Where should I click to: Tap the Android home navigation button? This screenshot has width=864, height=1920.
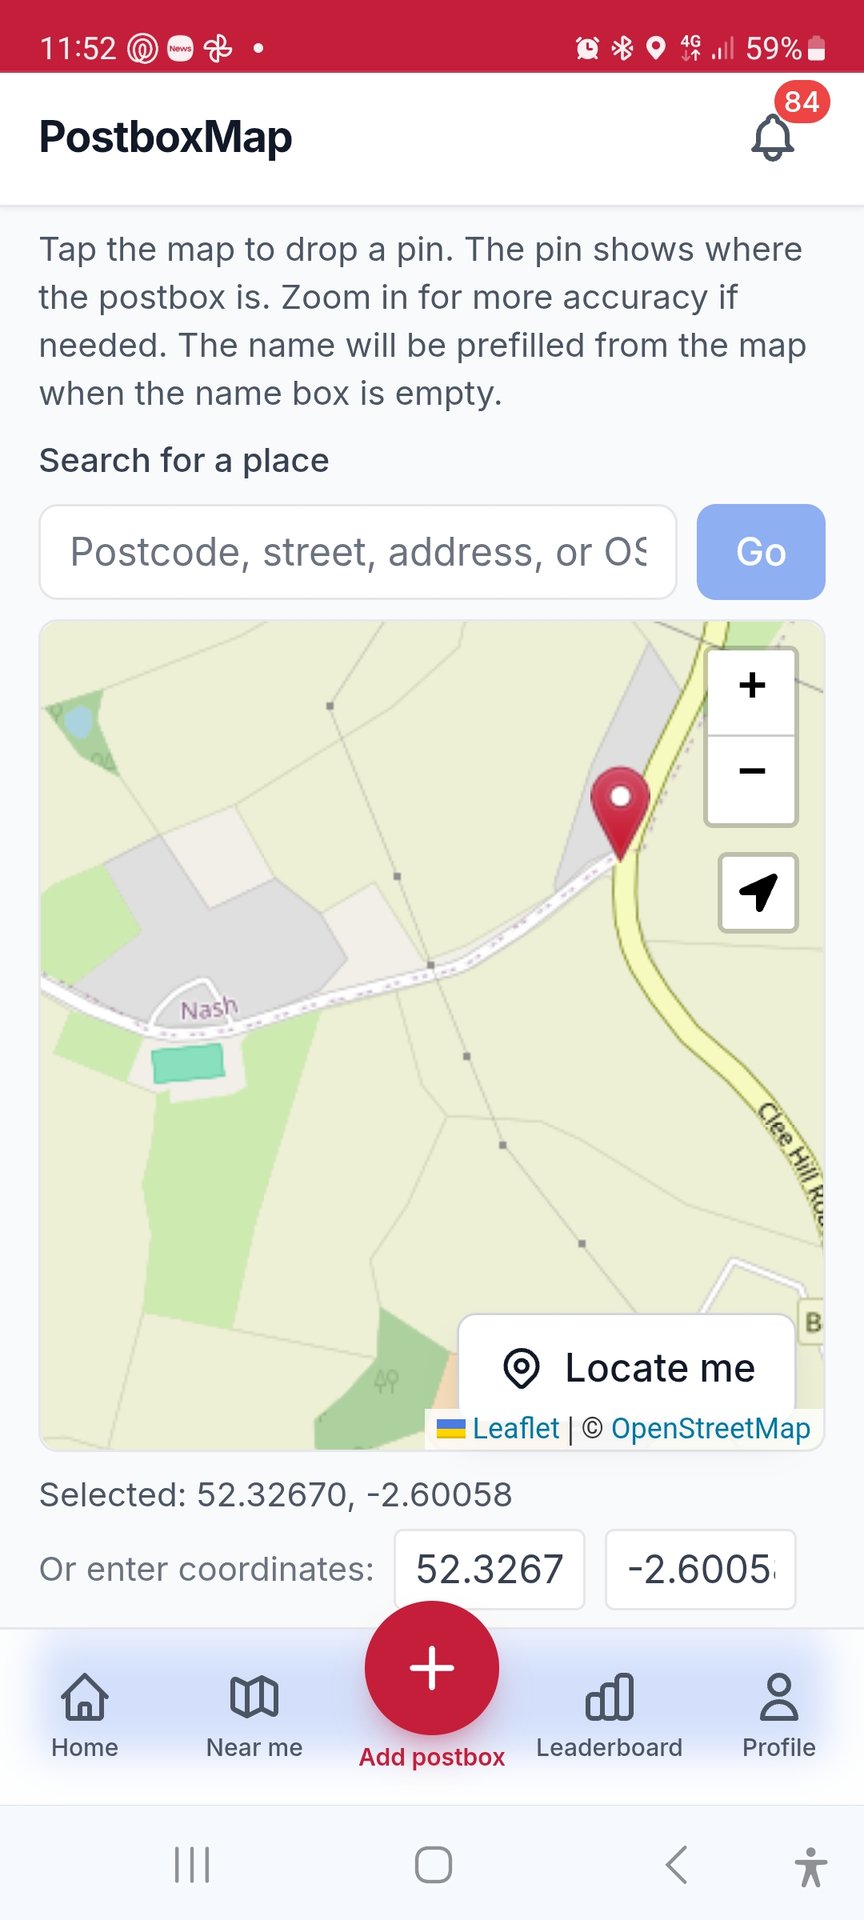pyautogui.click(x=433, y=1865)
